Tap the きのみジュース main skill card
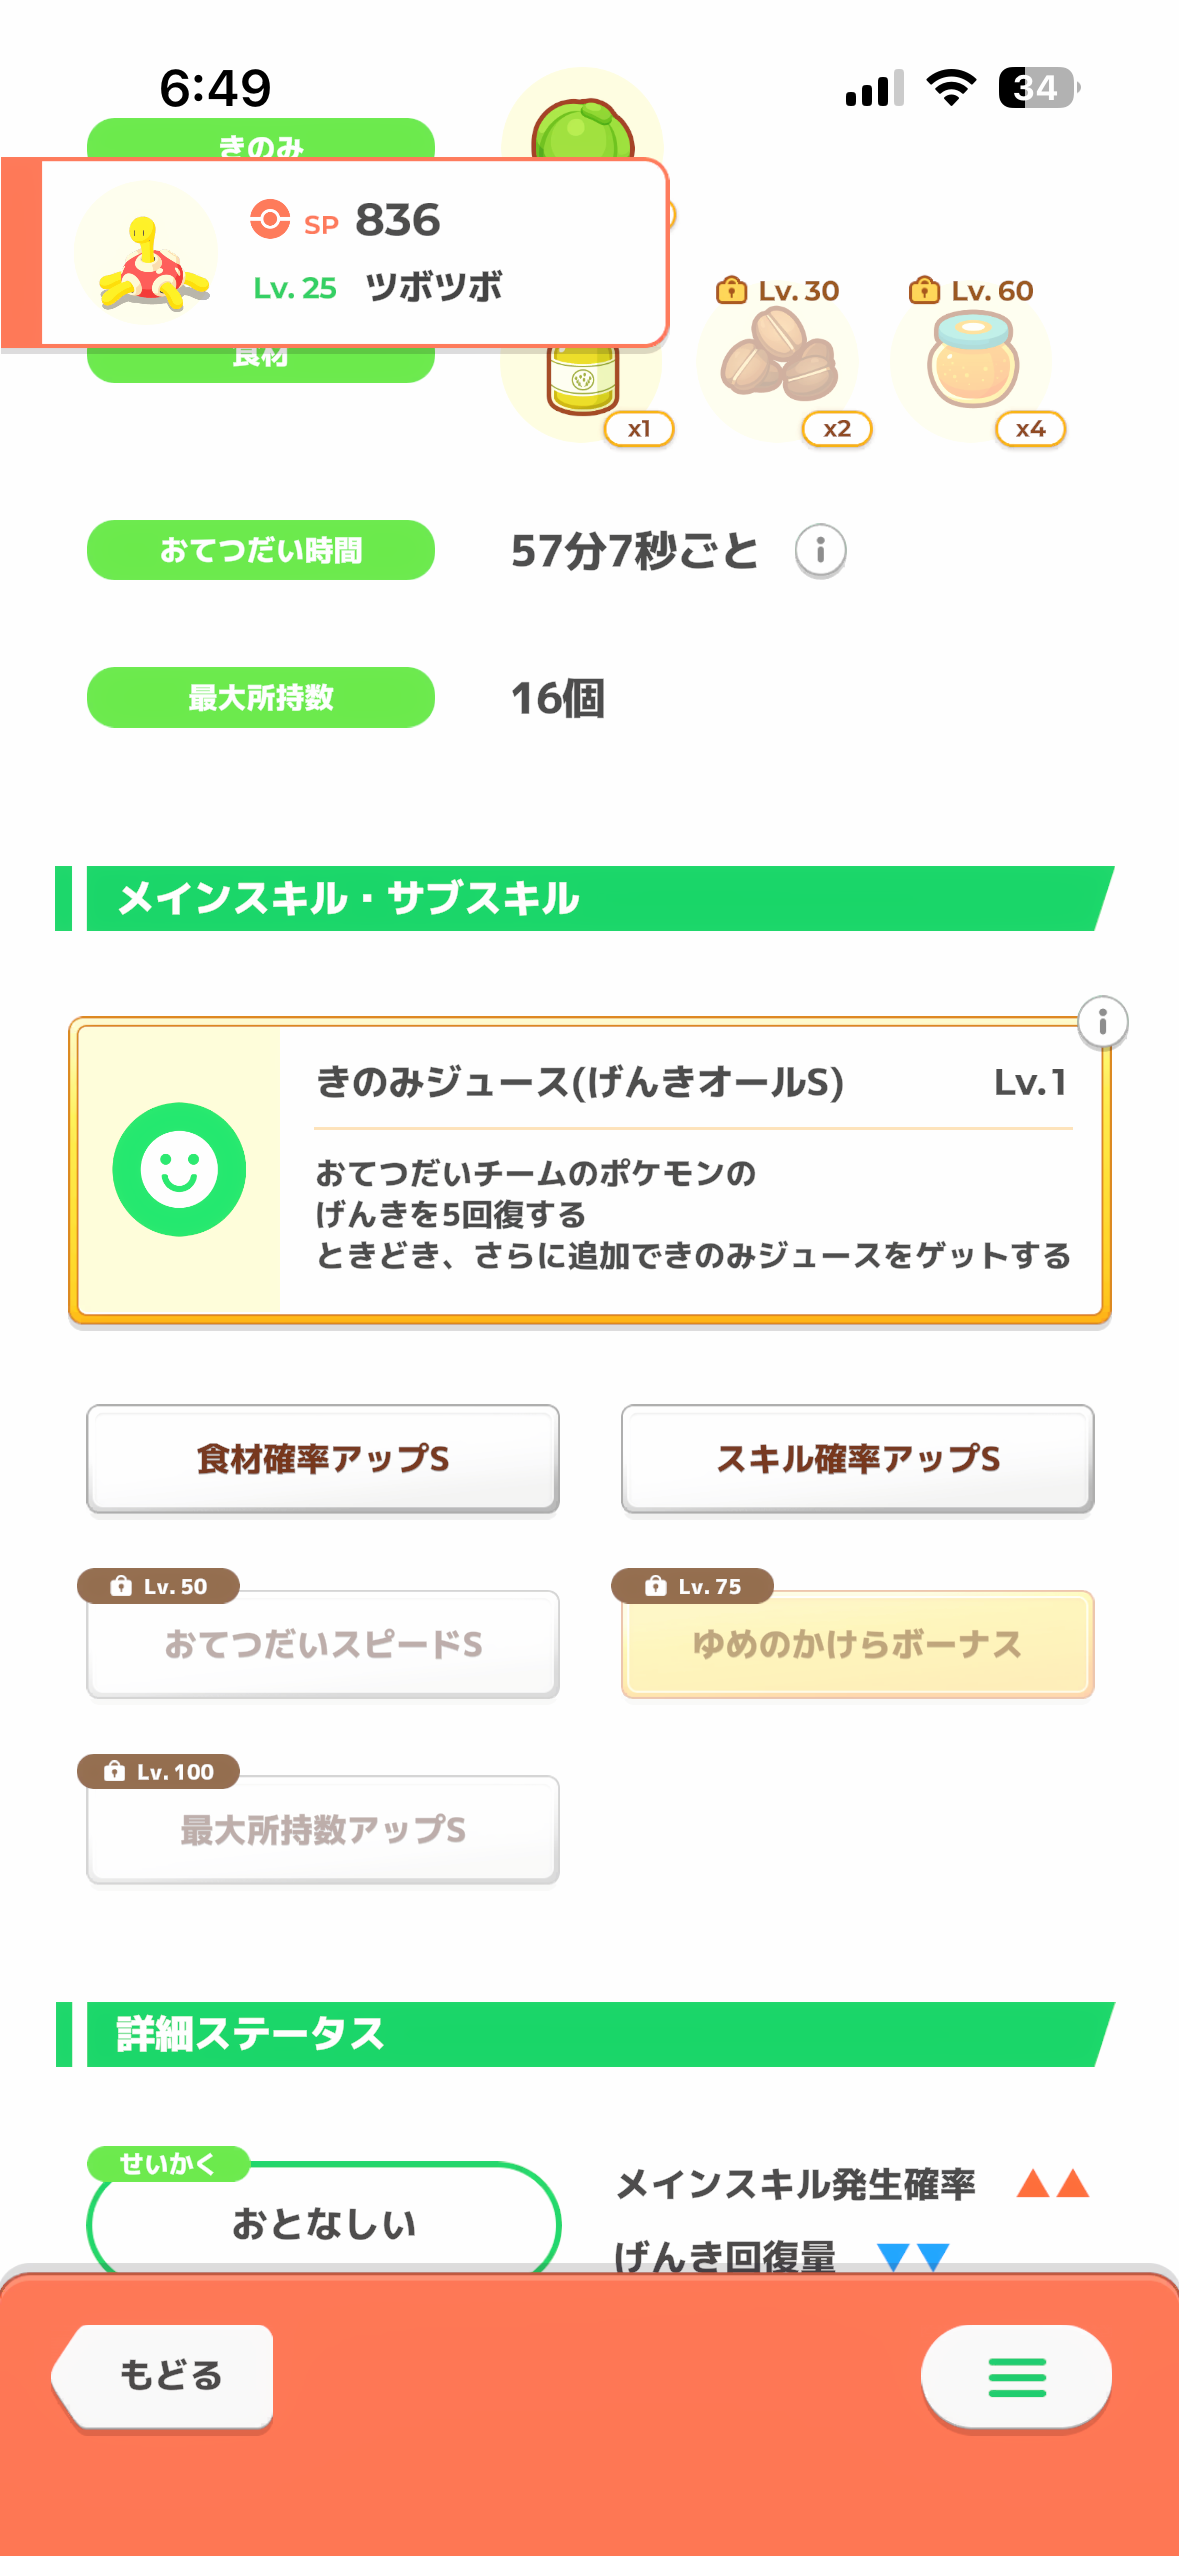1179x2556 pixels. pyautogui.click(x=690, y=1171)
